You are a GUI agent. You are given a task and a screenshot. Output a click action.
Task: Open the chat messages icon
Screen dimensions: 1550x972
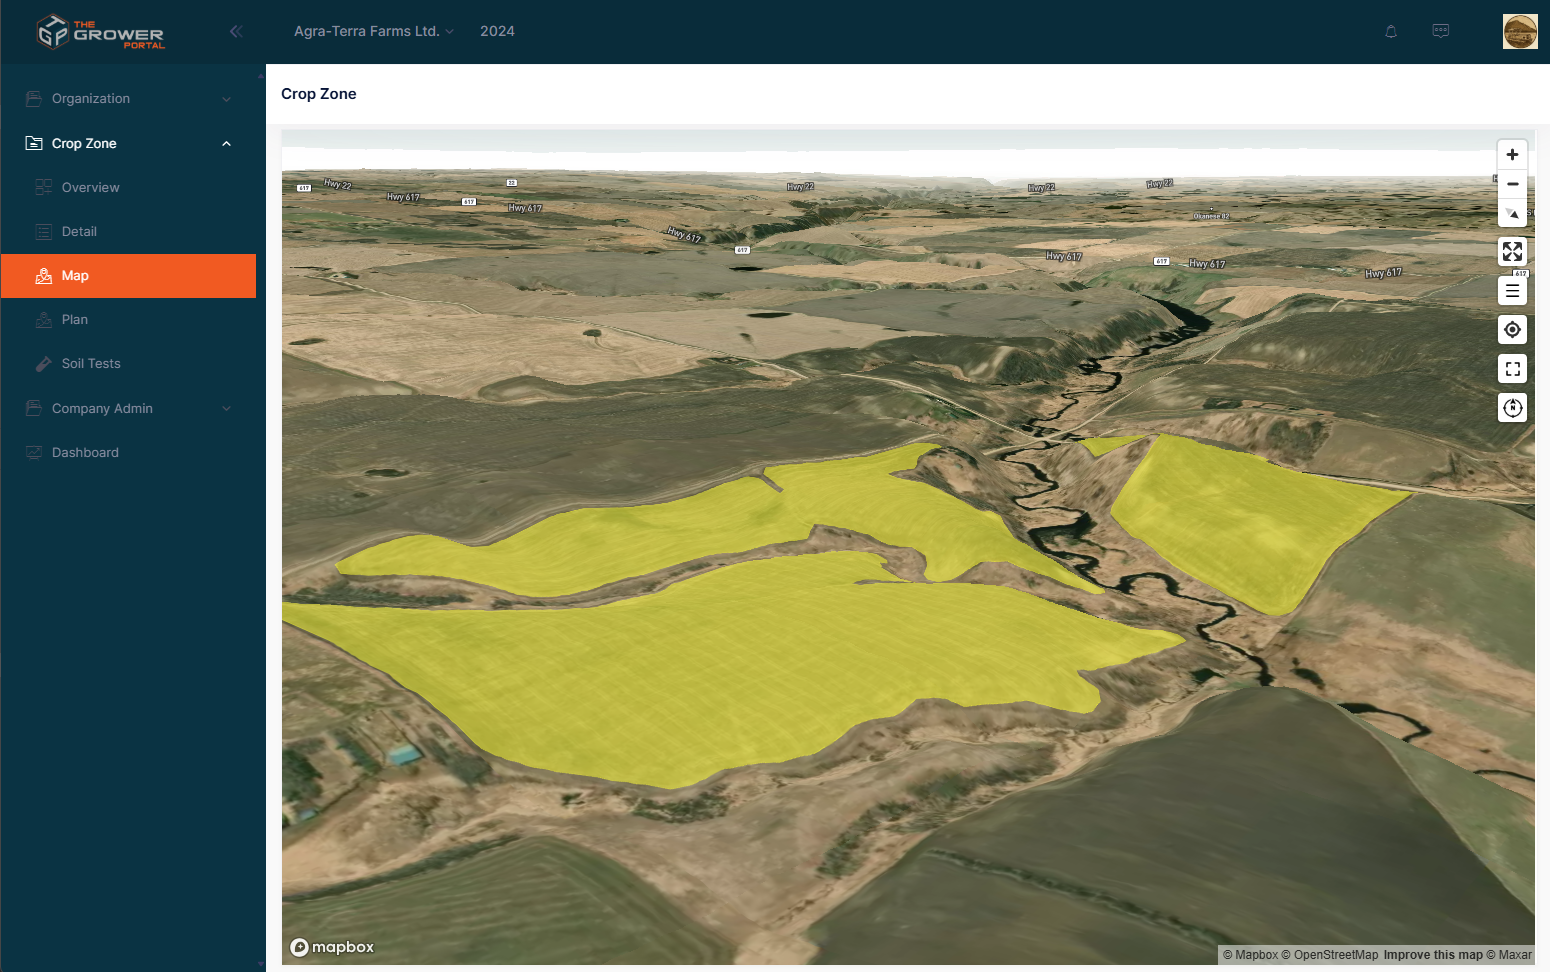1440,31
